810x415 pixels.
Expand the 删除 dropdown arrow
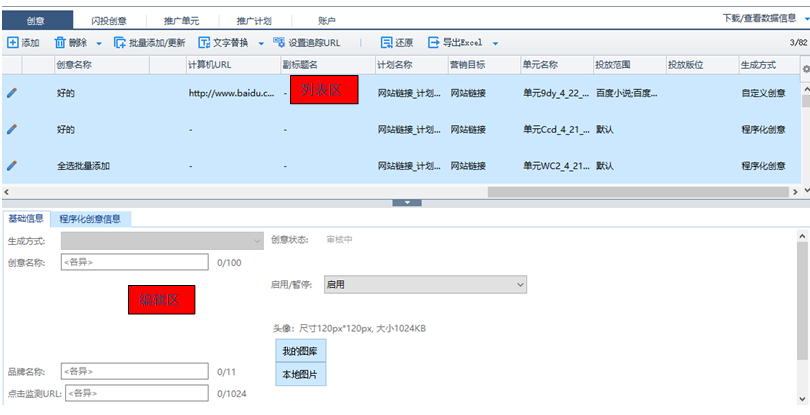coord(99,44)
